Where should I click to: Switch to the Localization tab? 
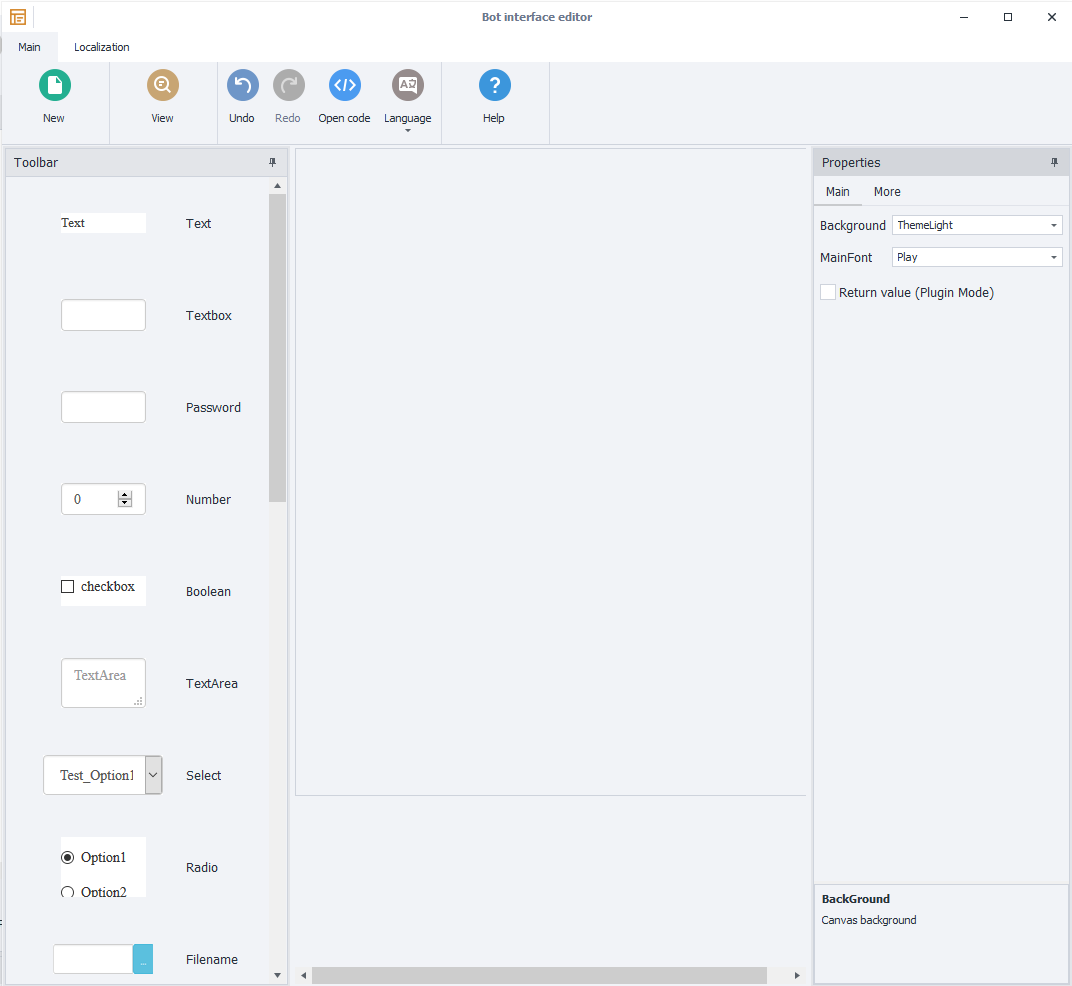click(x=101, y=47)
